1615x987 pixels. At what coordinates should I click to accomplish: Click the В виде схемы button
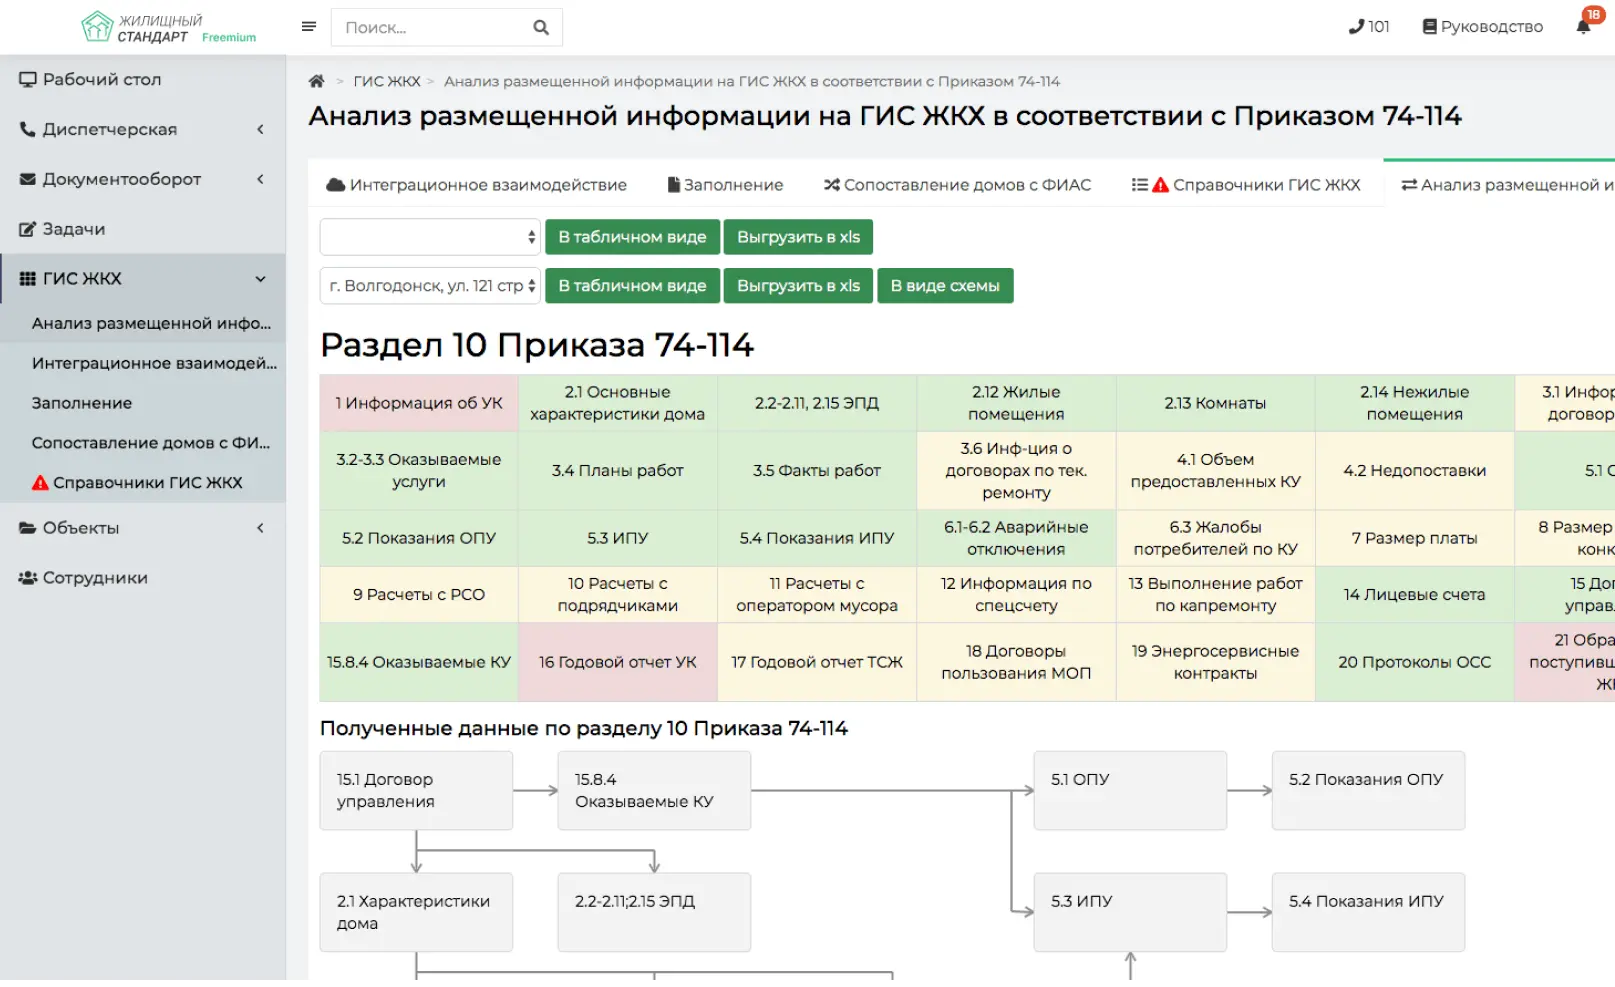coord(944,286)
